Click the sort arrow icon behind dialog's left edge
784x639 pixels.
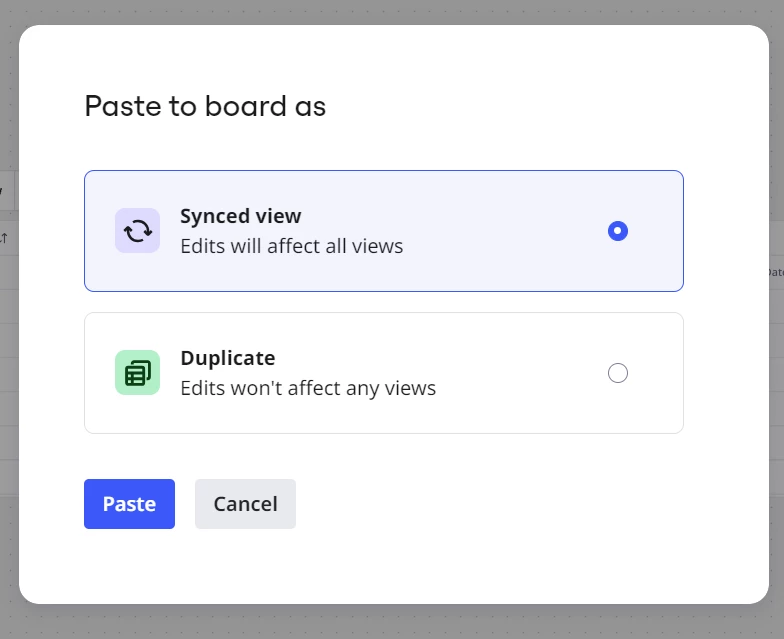(x=4, y=238)
